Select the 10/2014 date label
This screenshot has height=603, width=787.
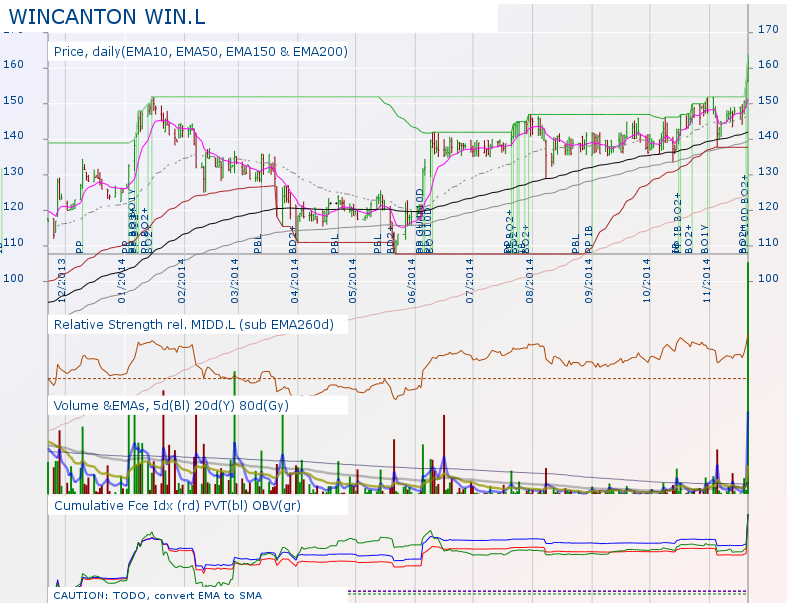pyautogui.click(x=646, y=280)
